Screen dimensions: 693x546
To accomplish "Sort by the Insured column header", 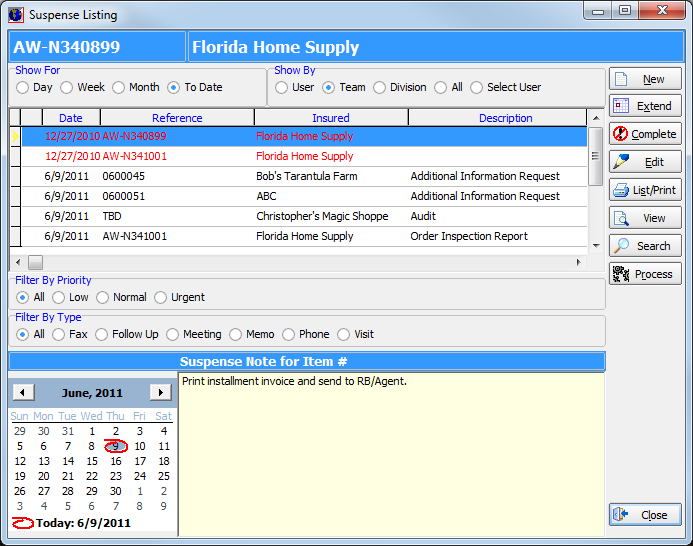I will point(331,118).
